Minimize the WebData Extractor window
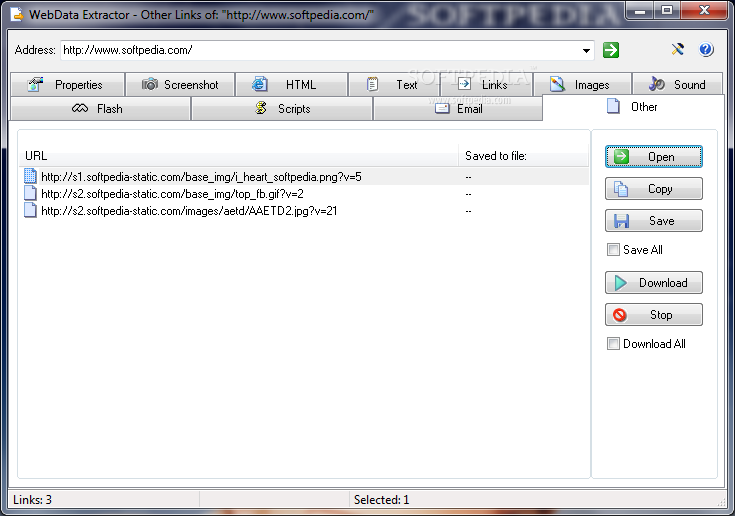Viewport: 735px width, 516px height. coord(640,10)
